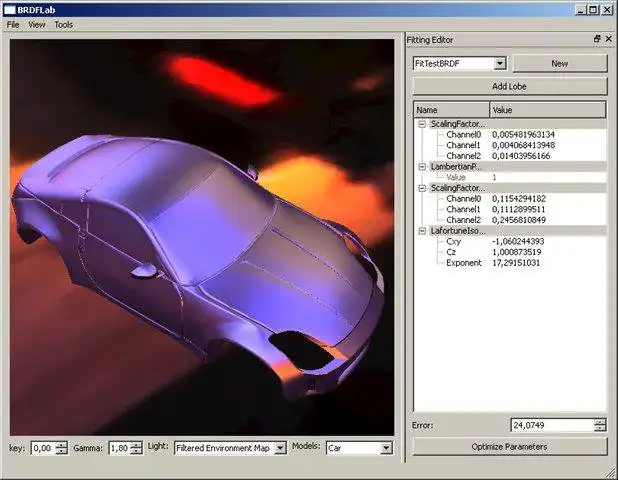Adjust the Gamma spinner arrows
The width and height of the screenshot is (618, 480).
[136, 448]
